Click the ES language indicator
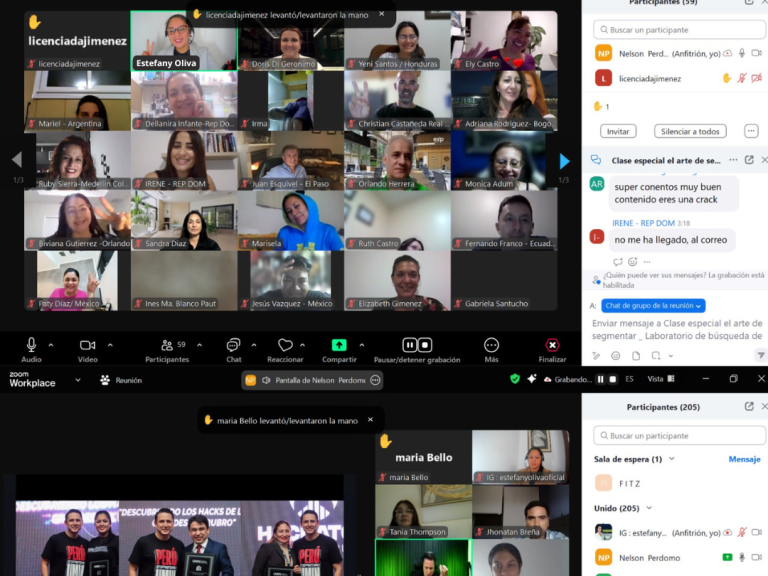Screen dimensions: 768x576 point(629,379)
